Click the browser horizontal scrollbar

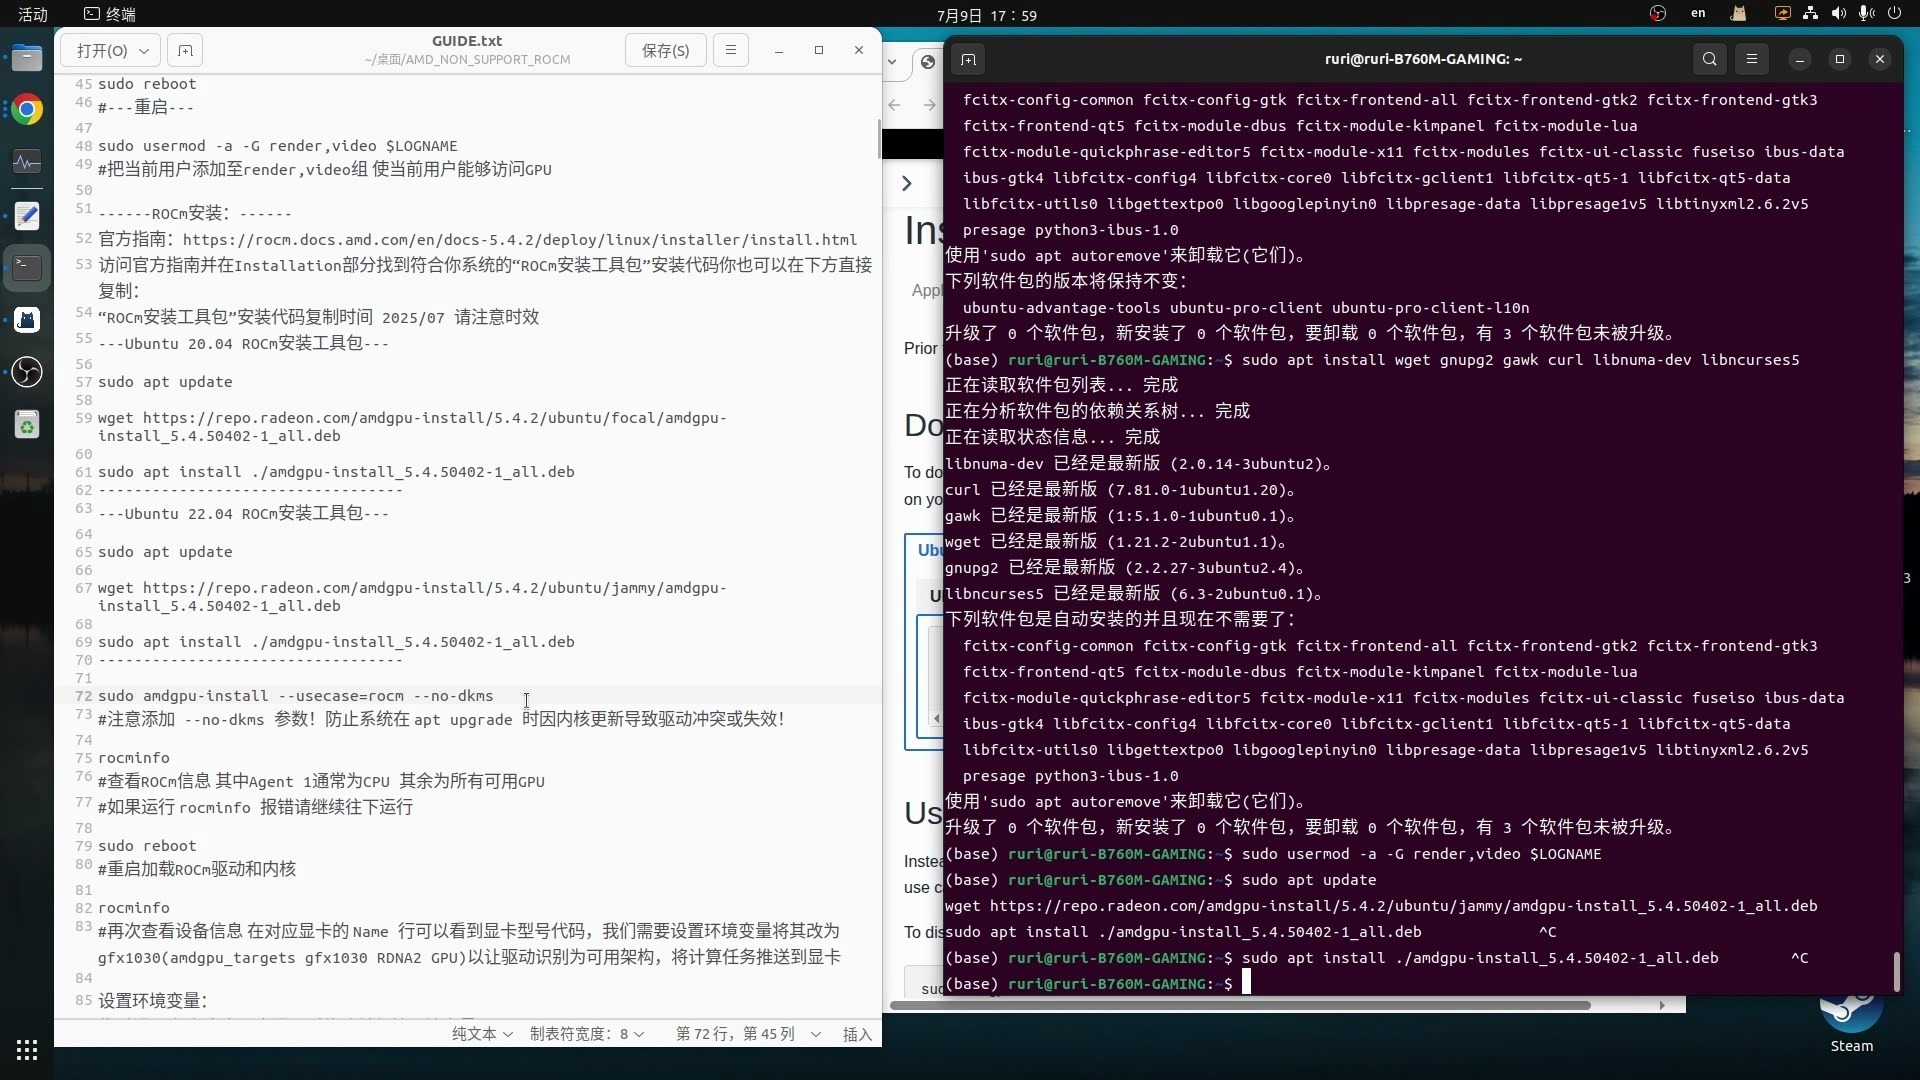[x=1240, y=1005]
